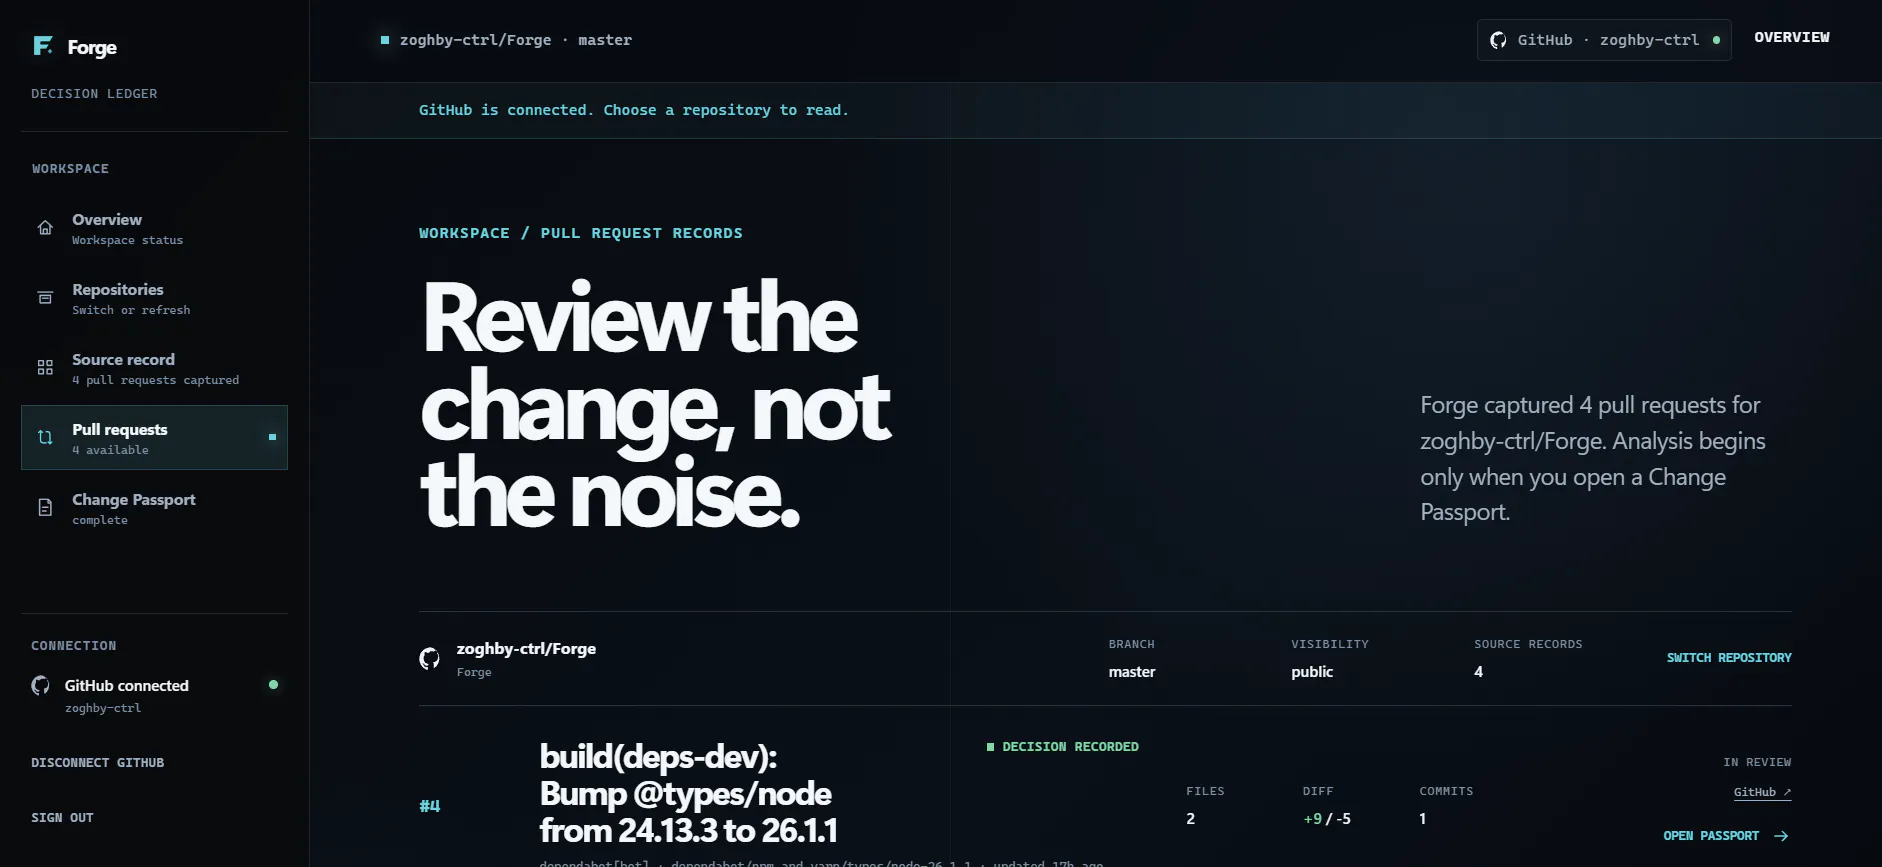This screenshot has width=1882, height=867.
Task: Click the Repositories archive icon
Action: pyautogui.click(x=45, y=298)
